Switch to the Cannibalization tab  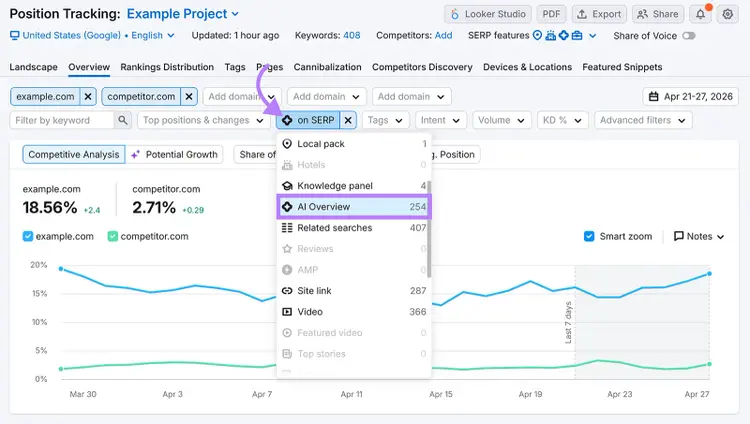tap(328, 67)
